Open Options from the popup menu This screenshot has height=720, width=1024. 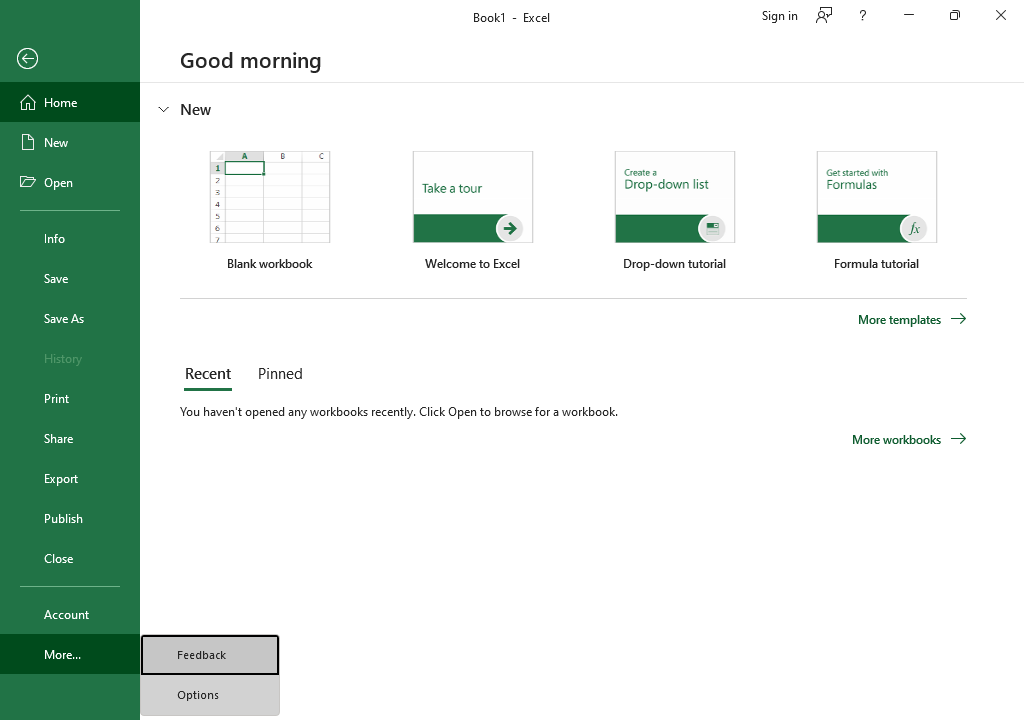click(x=210, y=695)
